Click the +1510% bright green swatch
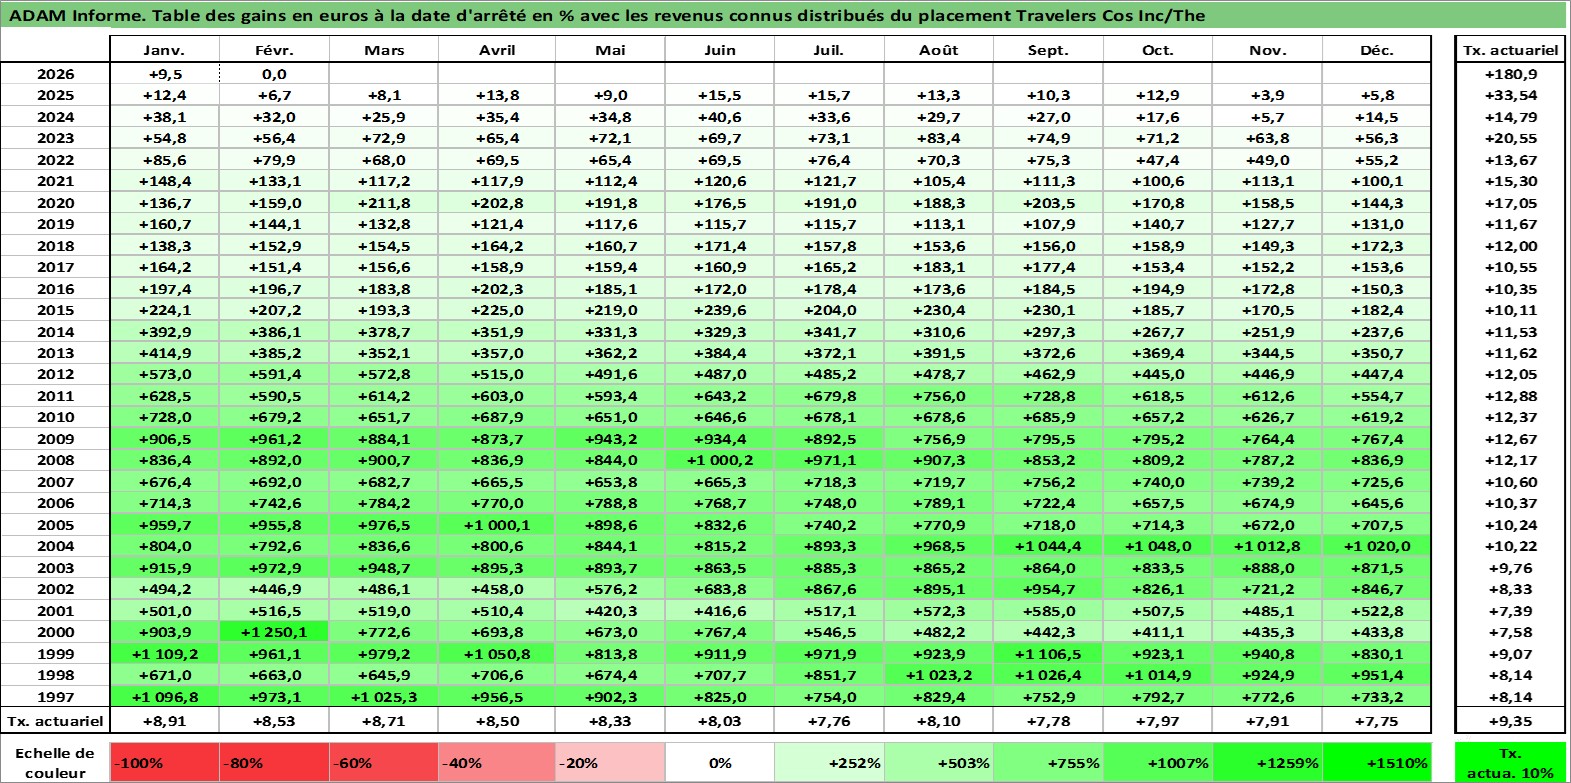Viewport: 1571px width, 783px height. (x=1377, y=762)
